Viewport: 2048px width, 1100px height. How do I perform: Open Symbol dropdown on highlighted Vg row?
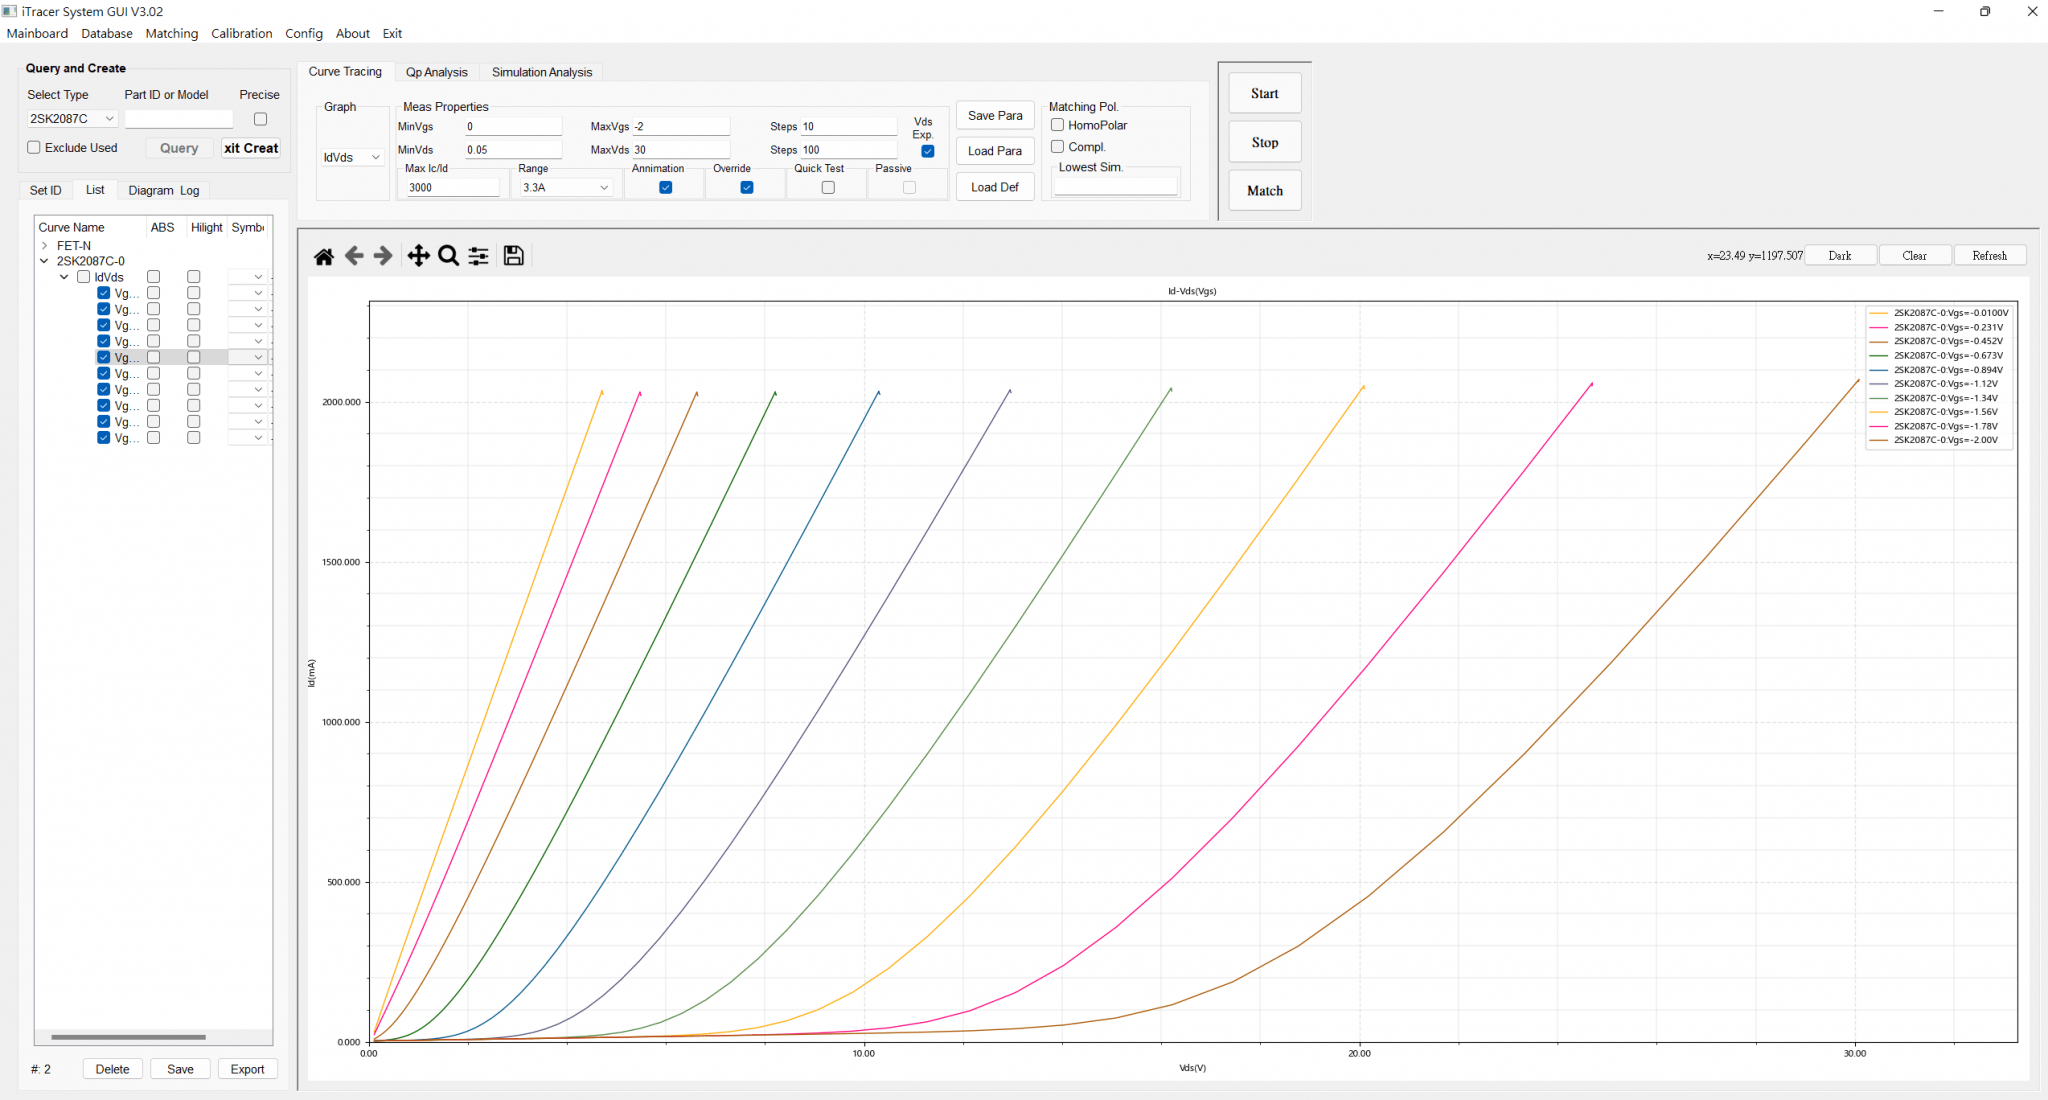248,357
